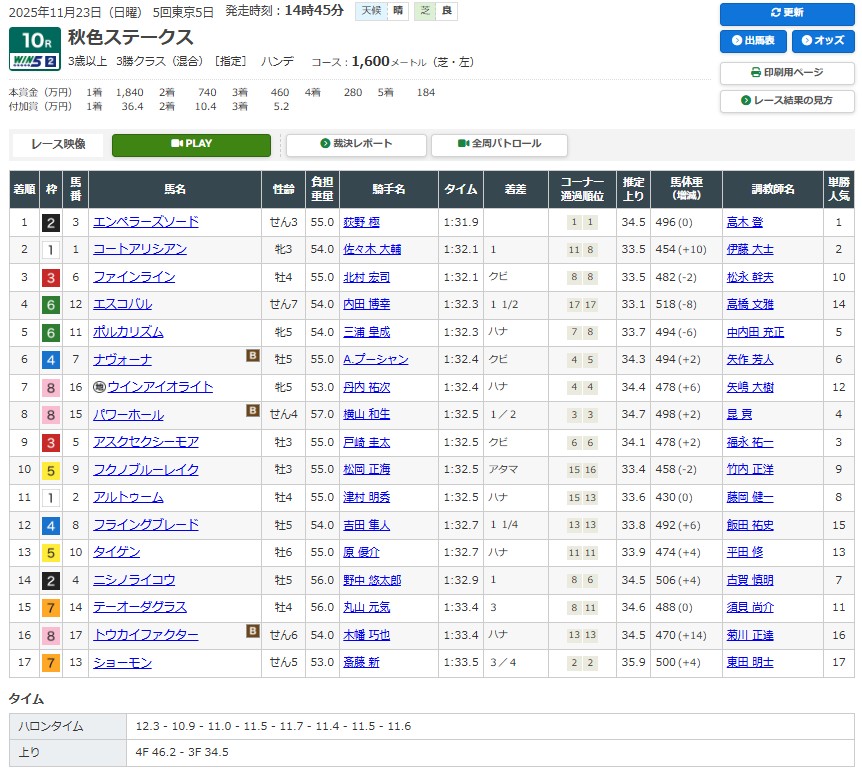Screen dimensions: 862x772
Task: Click the レース映像 label tab
Action: (x=61, y=144)
